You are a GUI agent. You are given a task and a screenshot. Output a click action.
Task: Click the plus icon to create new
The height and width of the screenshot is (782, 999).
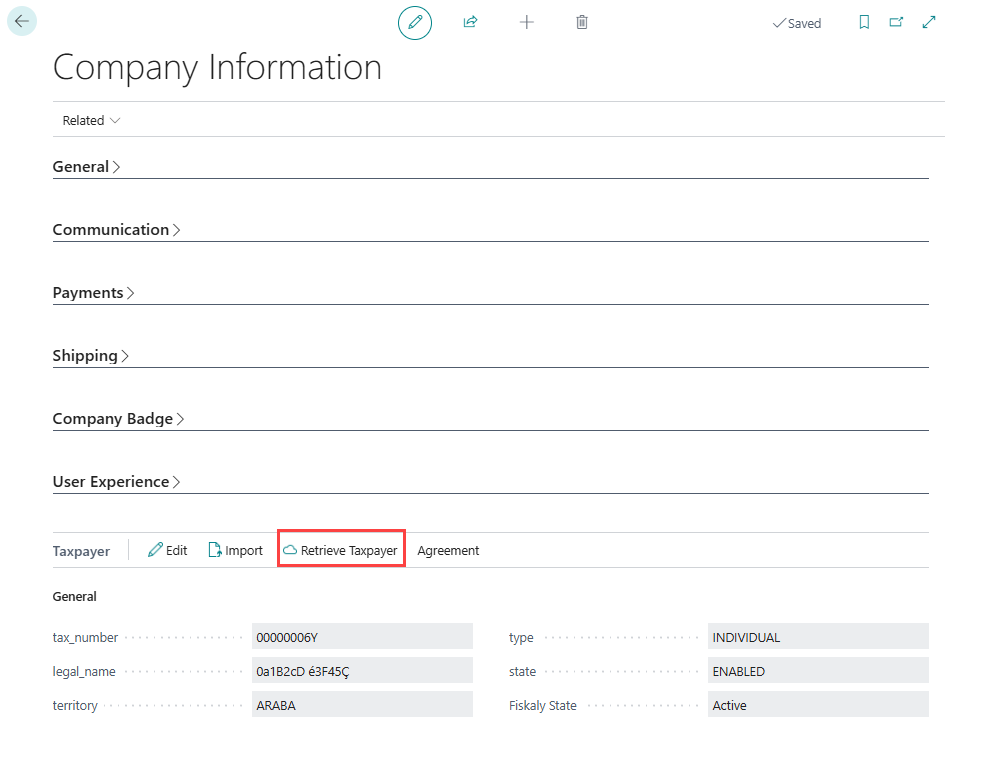(527, 22)
